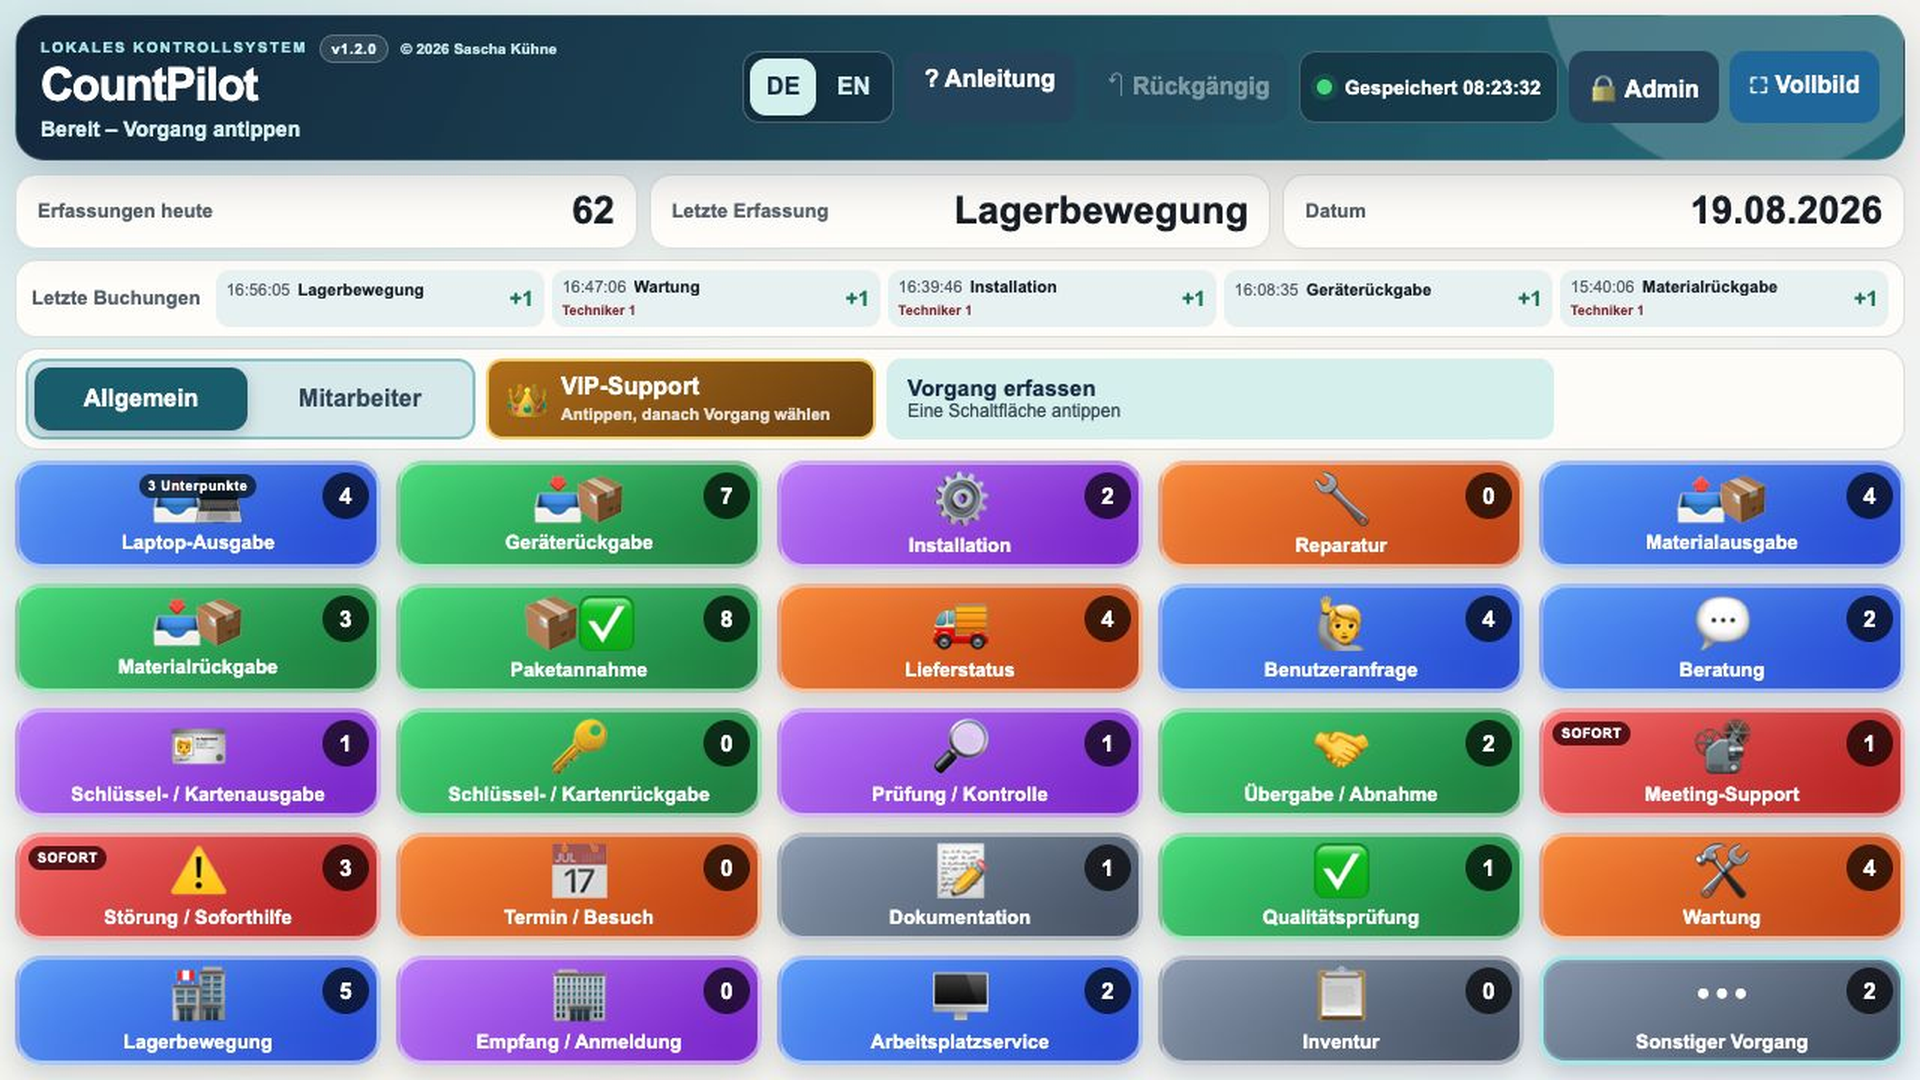Open the 16:56:05 Lagerbewegung booking
The height and width of the screenshot is (1080, 1920).
pos(380,298)
